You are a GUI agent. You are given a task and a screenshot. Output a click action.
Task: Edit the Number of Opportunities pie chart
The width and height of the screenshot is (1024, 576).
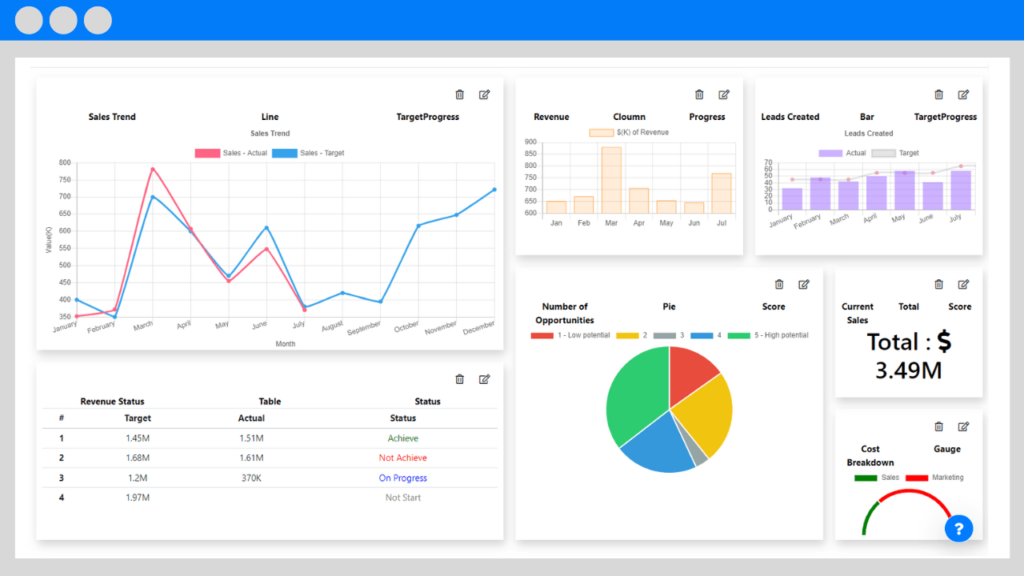pos(804,285)
